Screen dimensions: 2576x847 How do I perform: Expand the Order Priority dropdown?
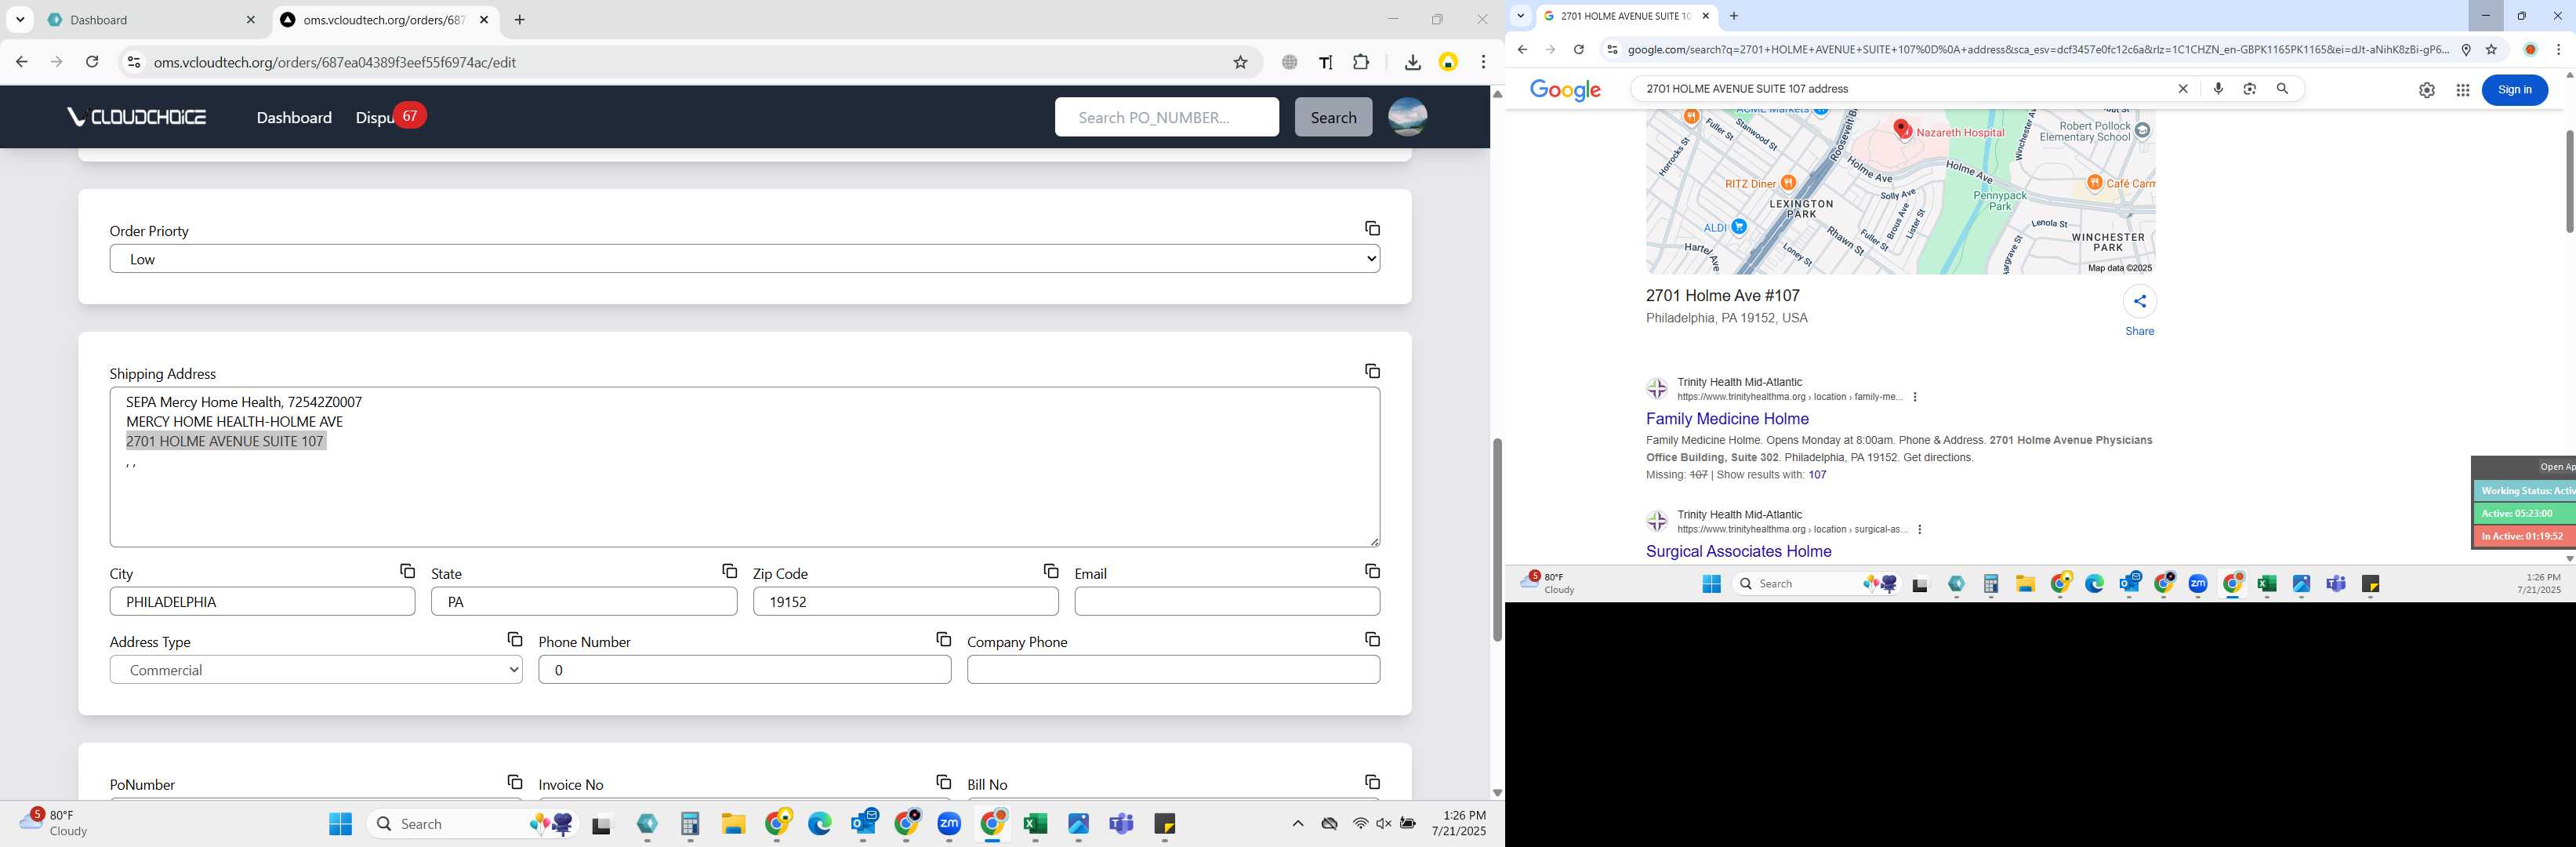(x=745, y=259)
